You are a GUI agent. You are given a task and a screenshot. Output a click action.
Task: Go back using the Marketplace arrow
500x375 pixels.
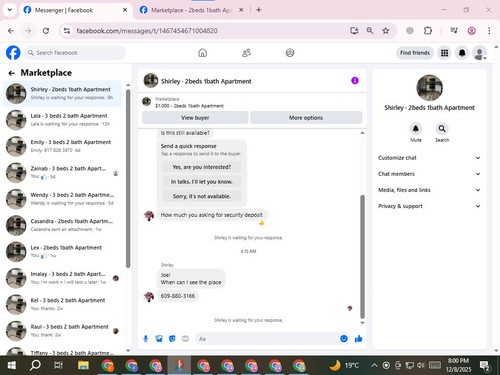[12, 73]
